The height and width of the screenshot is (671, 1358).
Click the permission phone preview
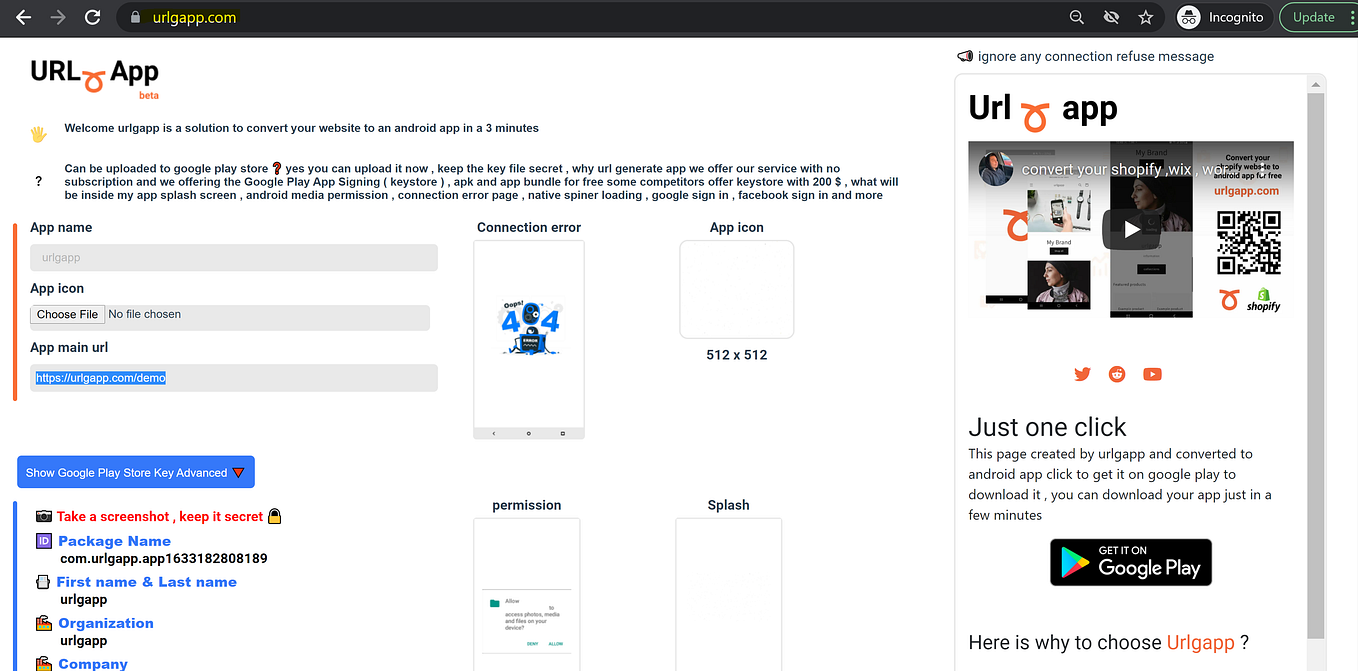point(527,594)
